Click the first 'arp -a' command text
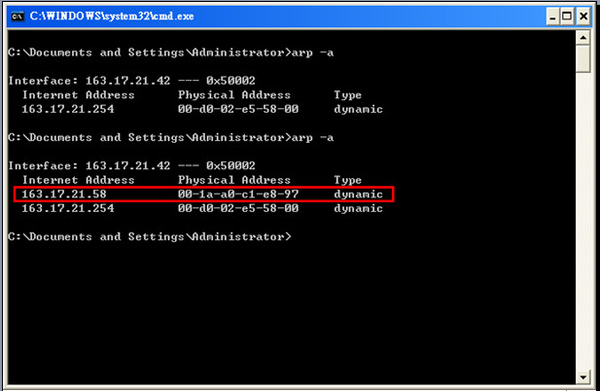Image resolution: width=600 pixels, height=391 pixels. tap(312, 53)
